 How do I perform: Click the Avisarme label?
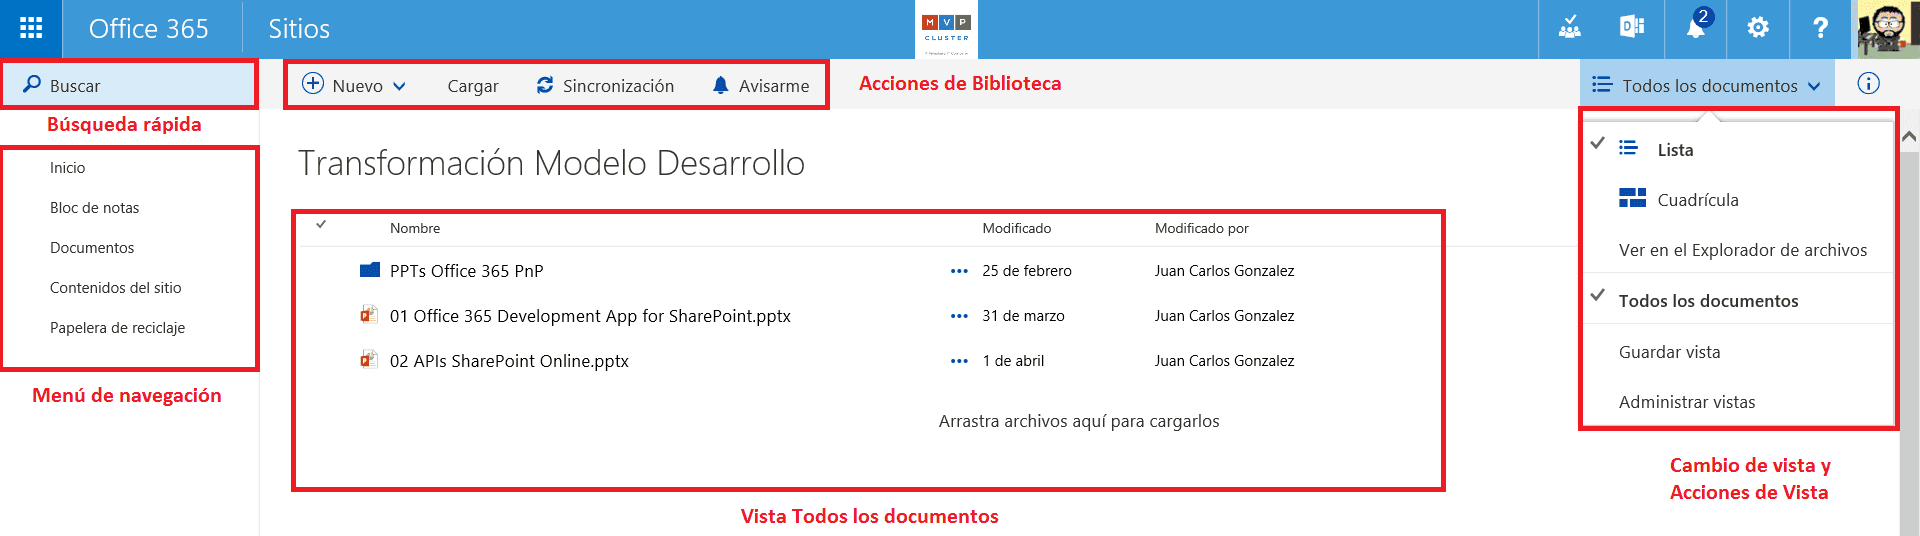(x=774, y=86)
